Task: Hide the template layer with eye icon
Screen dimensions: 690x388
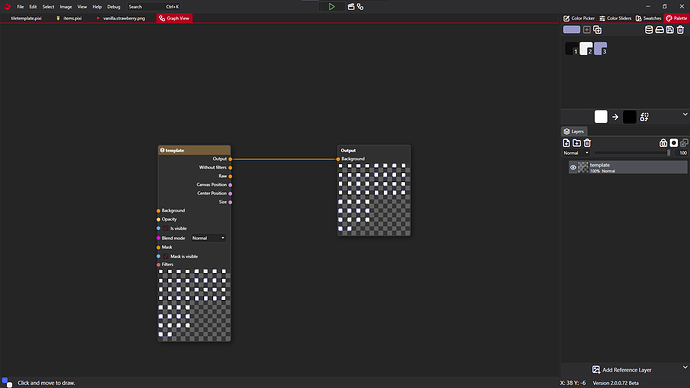Action: 573,167
